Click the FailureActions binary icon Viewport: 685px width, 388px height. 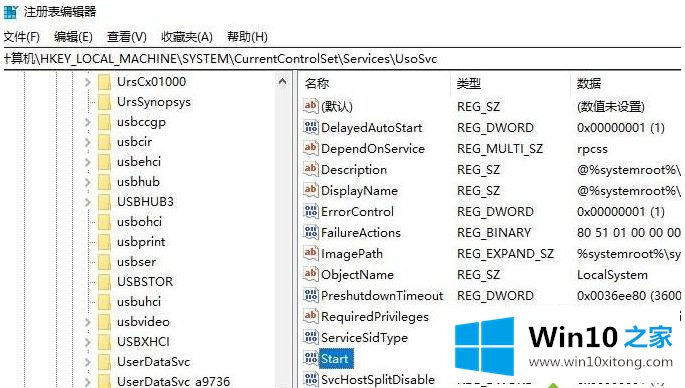311,232
